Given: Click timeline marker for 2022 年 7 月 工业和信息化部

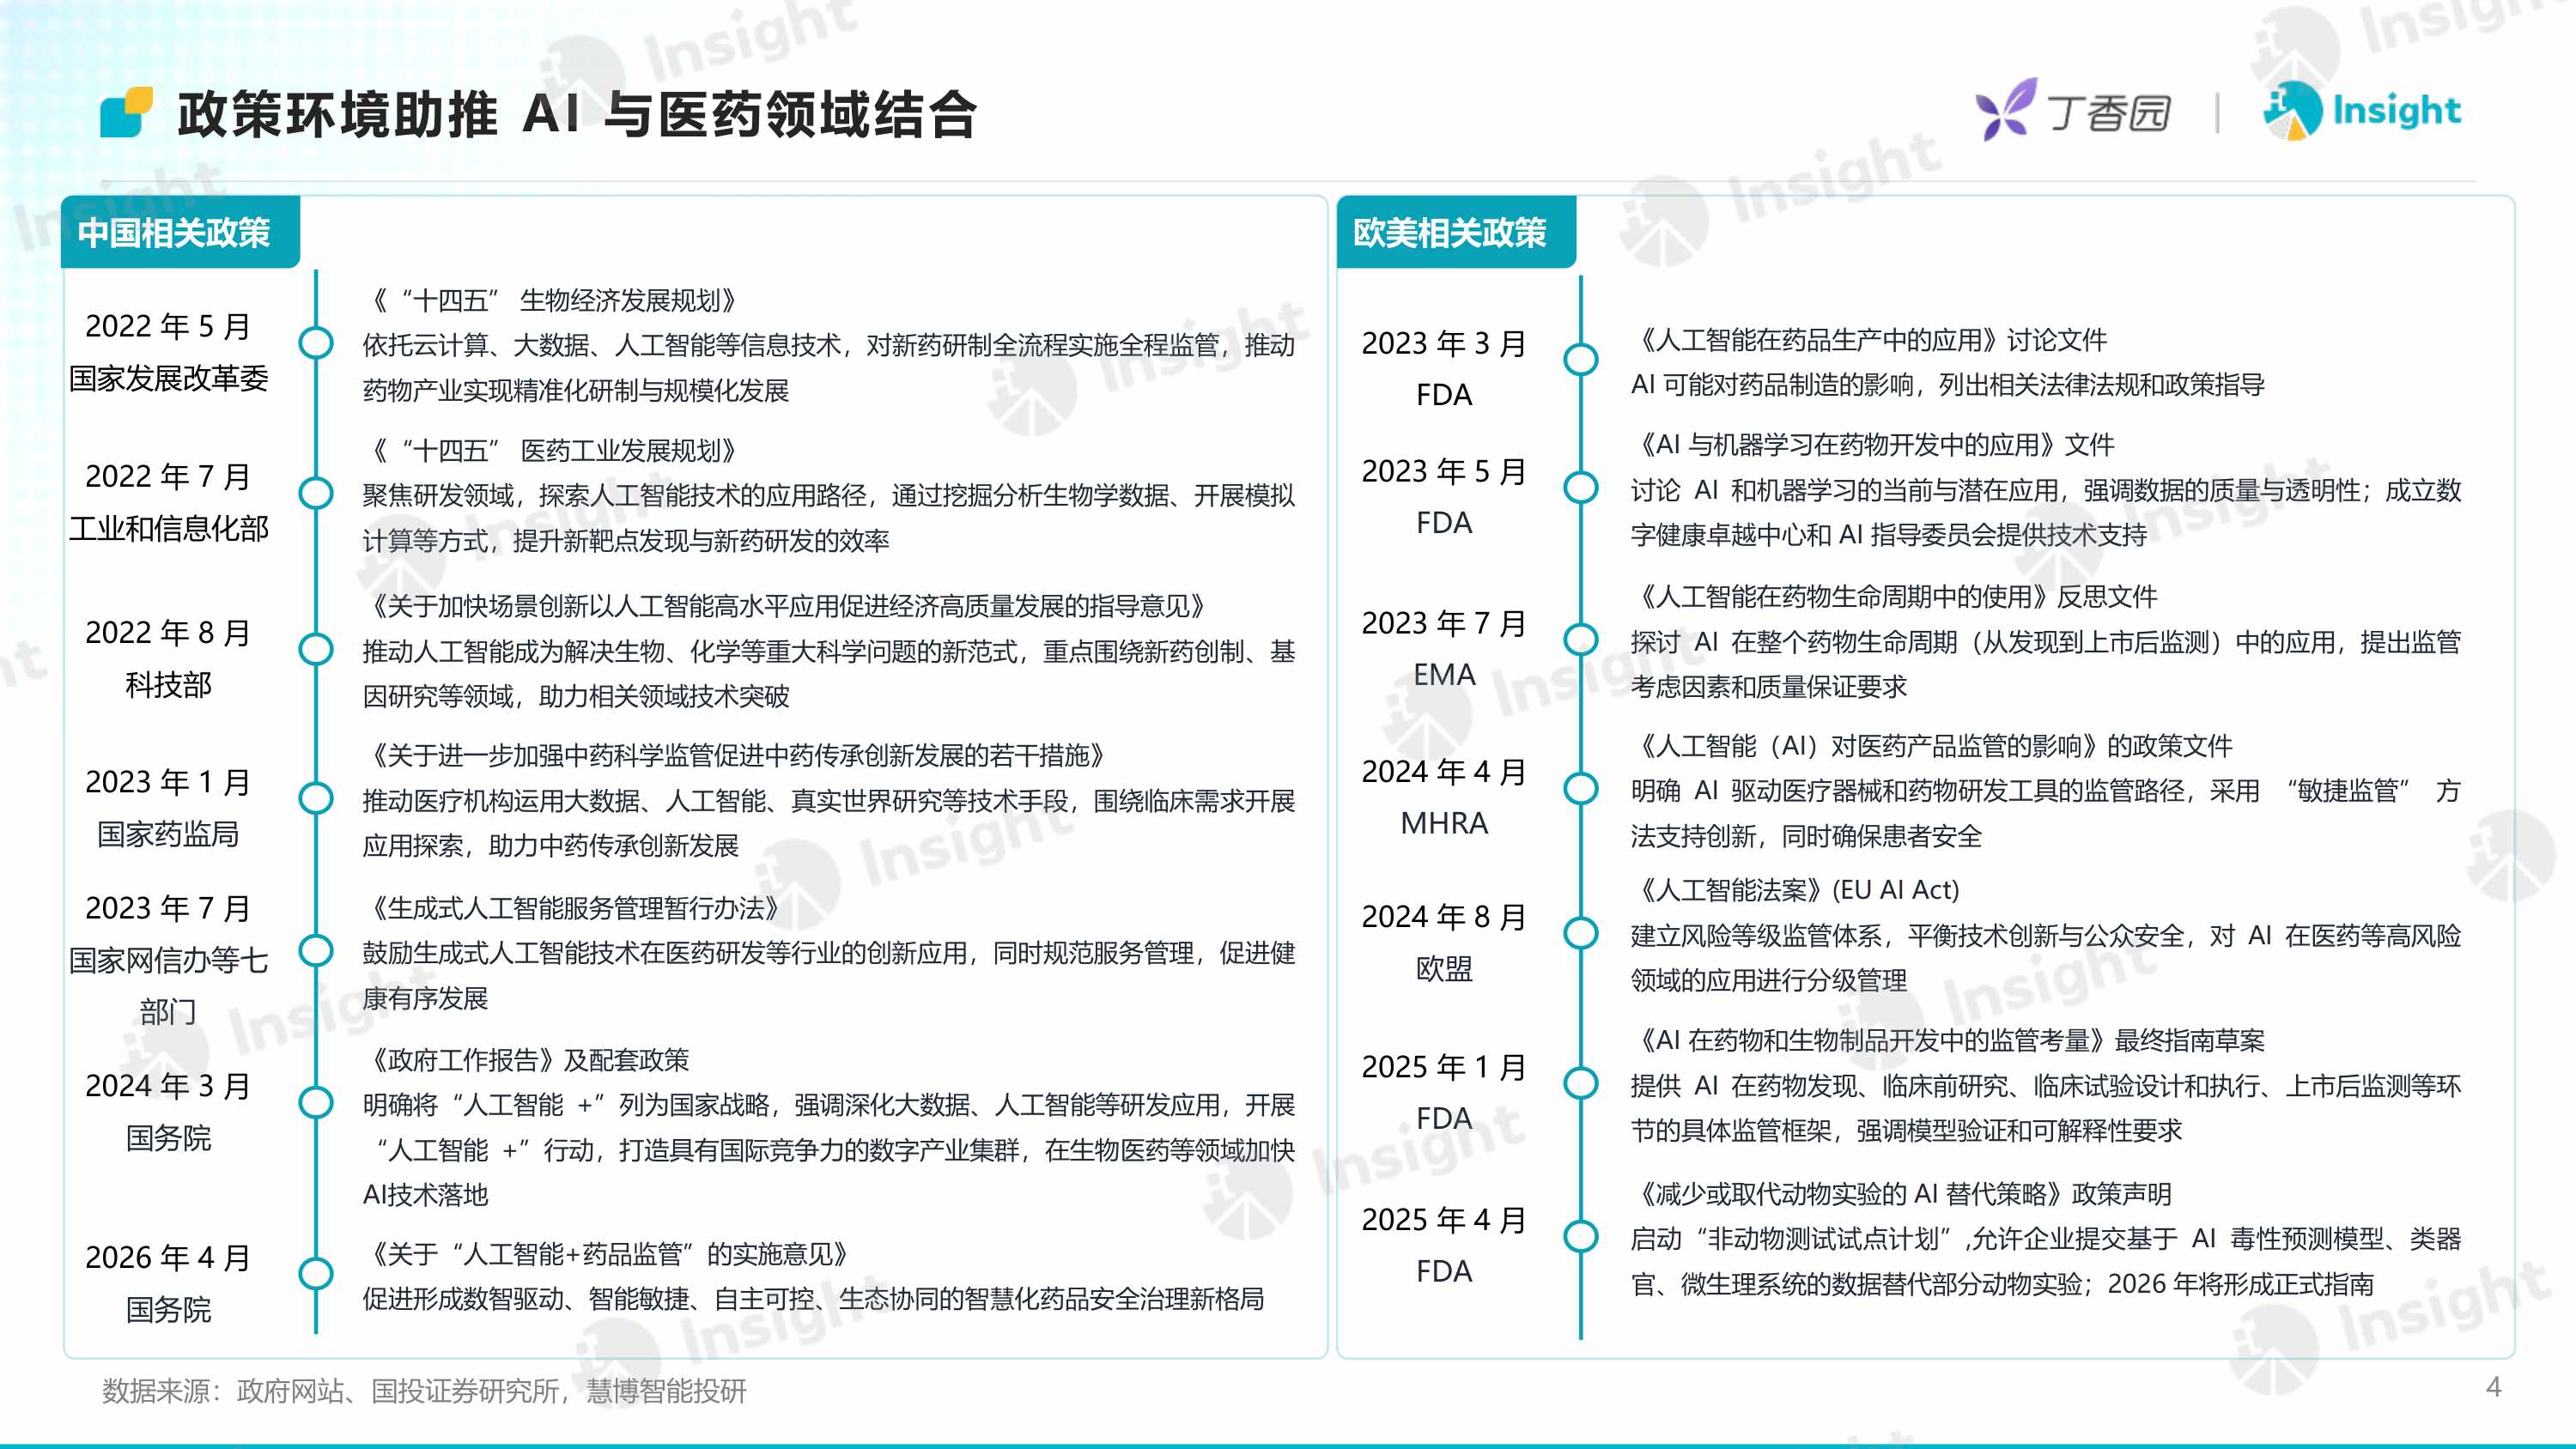Looking at the screenshot, I should click(x=316, y=493).
